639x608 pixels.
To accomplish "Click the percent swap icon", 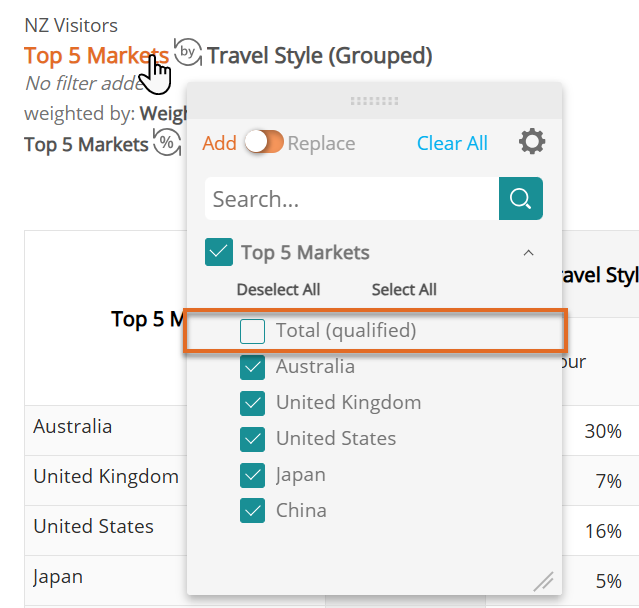I will pos(167,142).
